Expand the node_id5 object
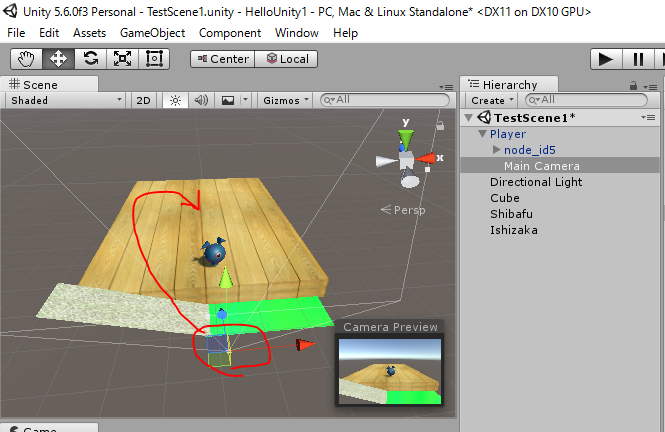This screenshot has height=432, width=665. [497, 150]
